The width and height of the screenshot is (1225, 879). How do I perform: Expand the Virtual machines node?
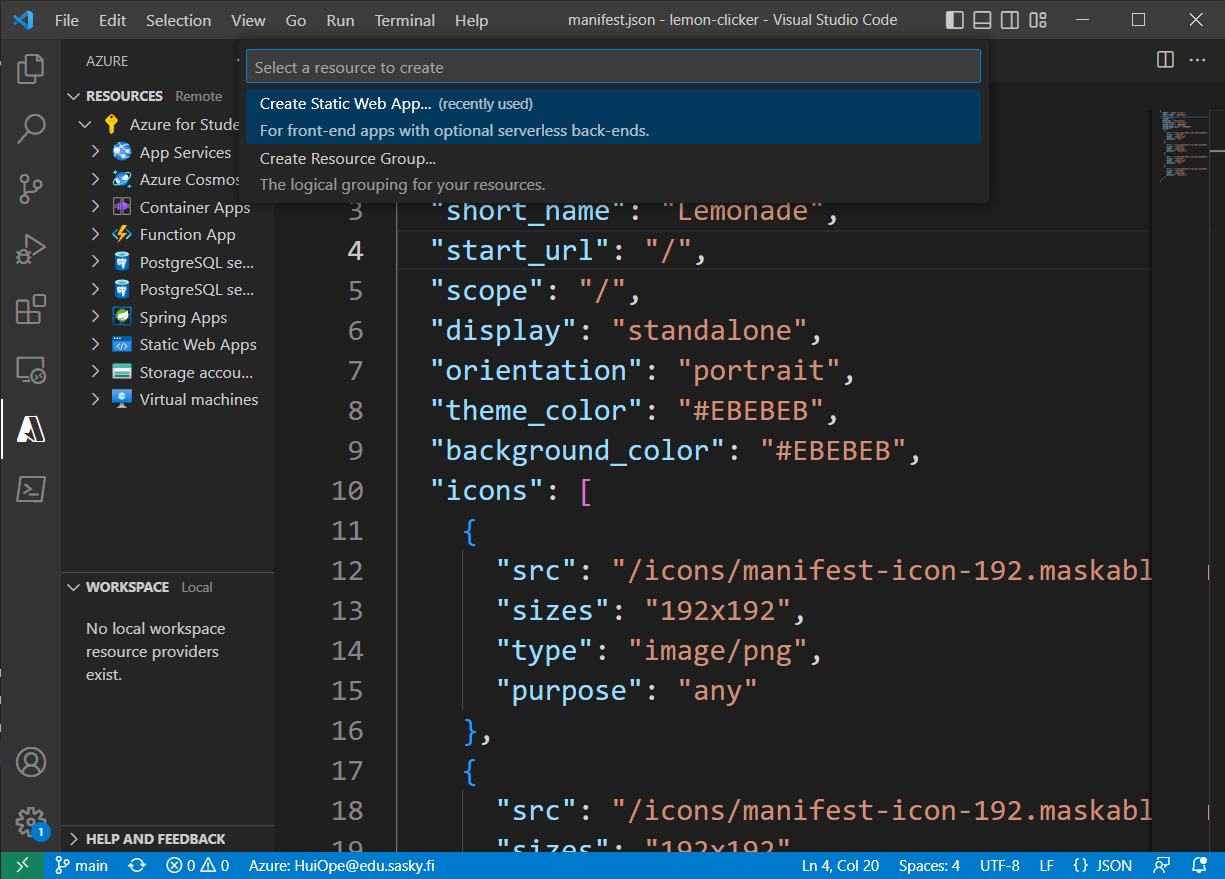click(x=96, y=399)
